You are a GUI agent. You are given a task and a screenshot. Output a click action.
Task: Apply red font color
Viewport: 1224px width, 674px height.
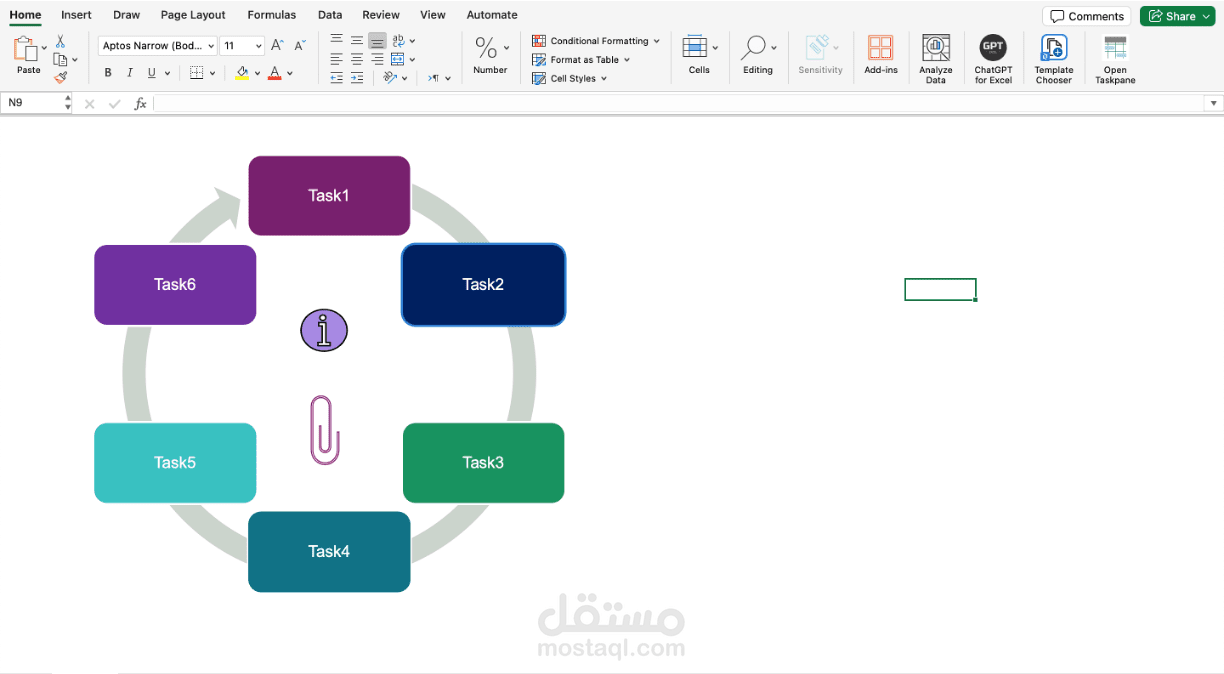click(275, 73)
